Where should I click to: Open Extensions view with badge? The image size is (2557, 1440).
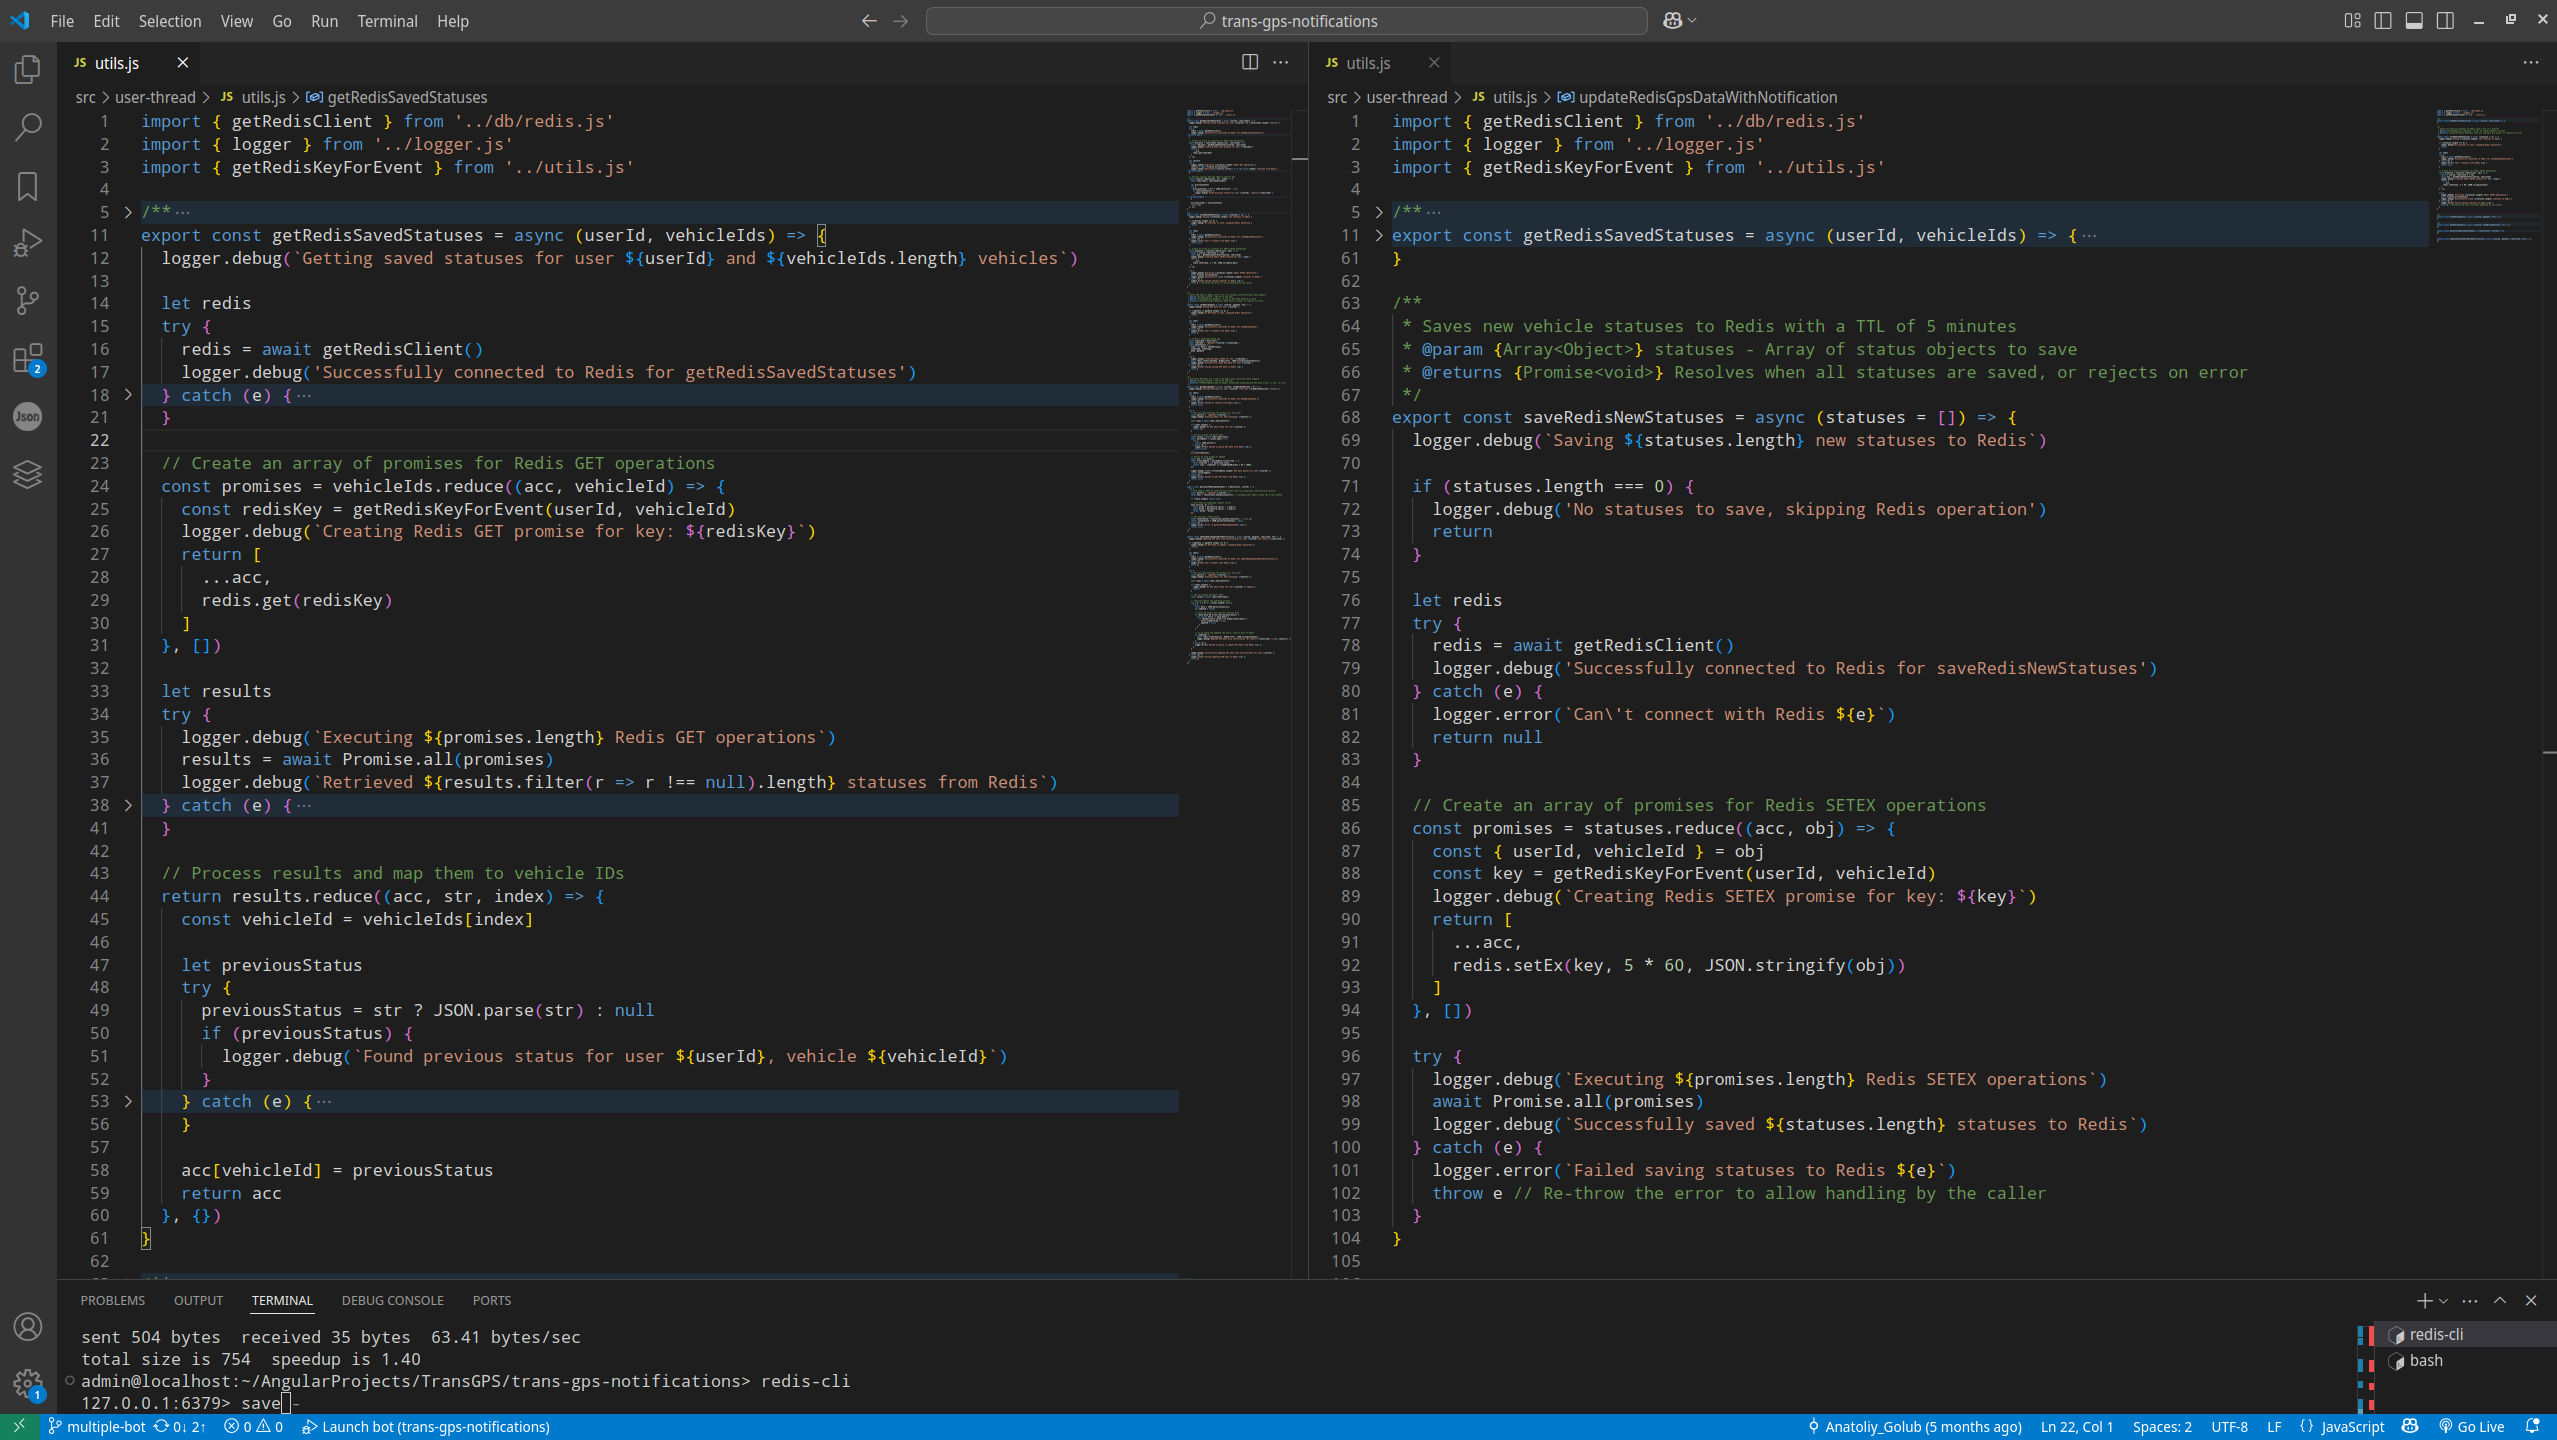(x=28, y=359)
